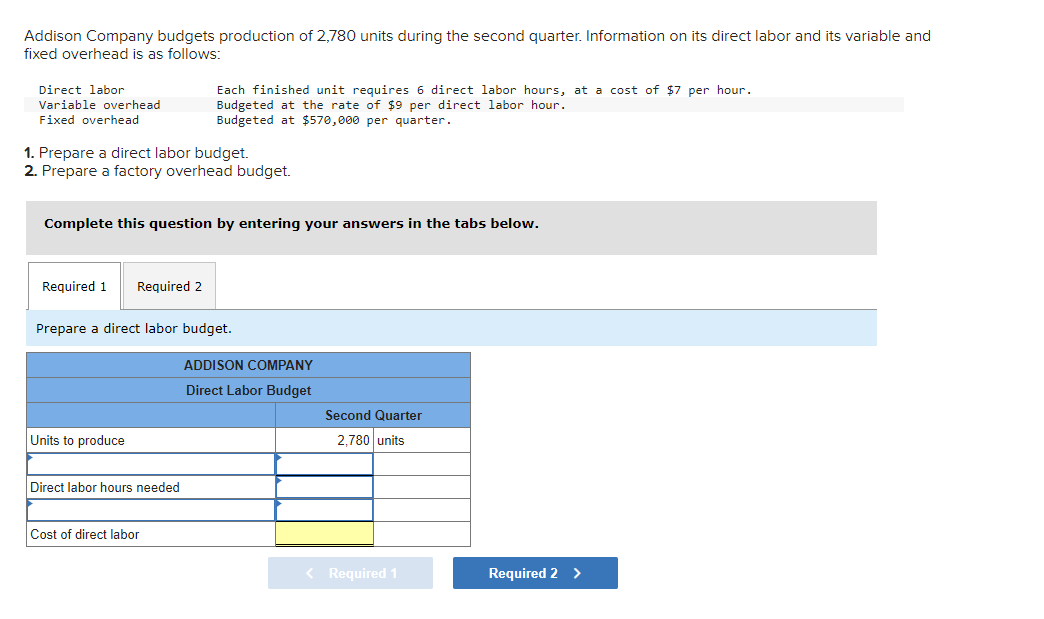Click the units label beside 2,780
Viewport: 1044px width, 619px height.
click(391, 440)
